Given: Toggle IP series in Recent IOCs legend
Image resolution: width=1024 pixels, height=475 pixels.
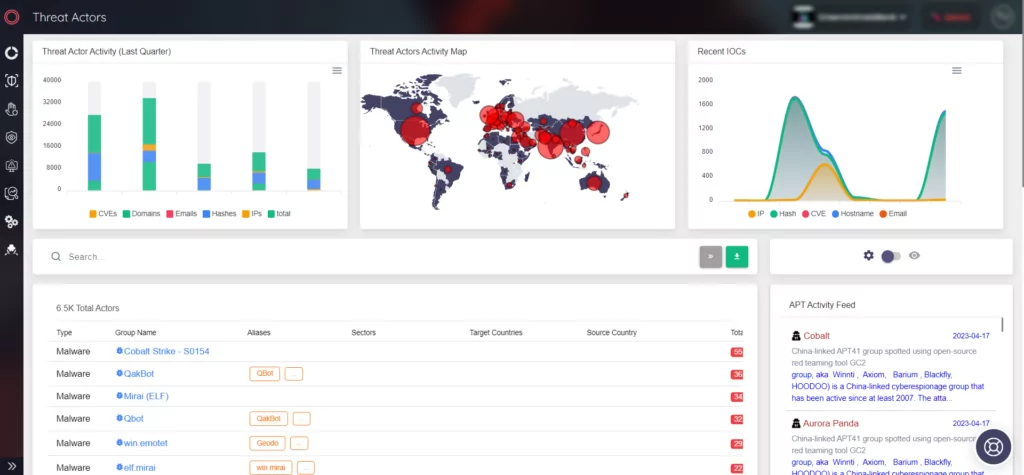Looking at the screenshot, I should pyautogui.click(x=756, y=214).
